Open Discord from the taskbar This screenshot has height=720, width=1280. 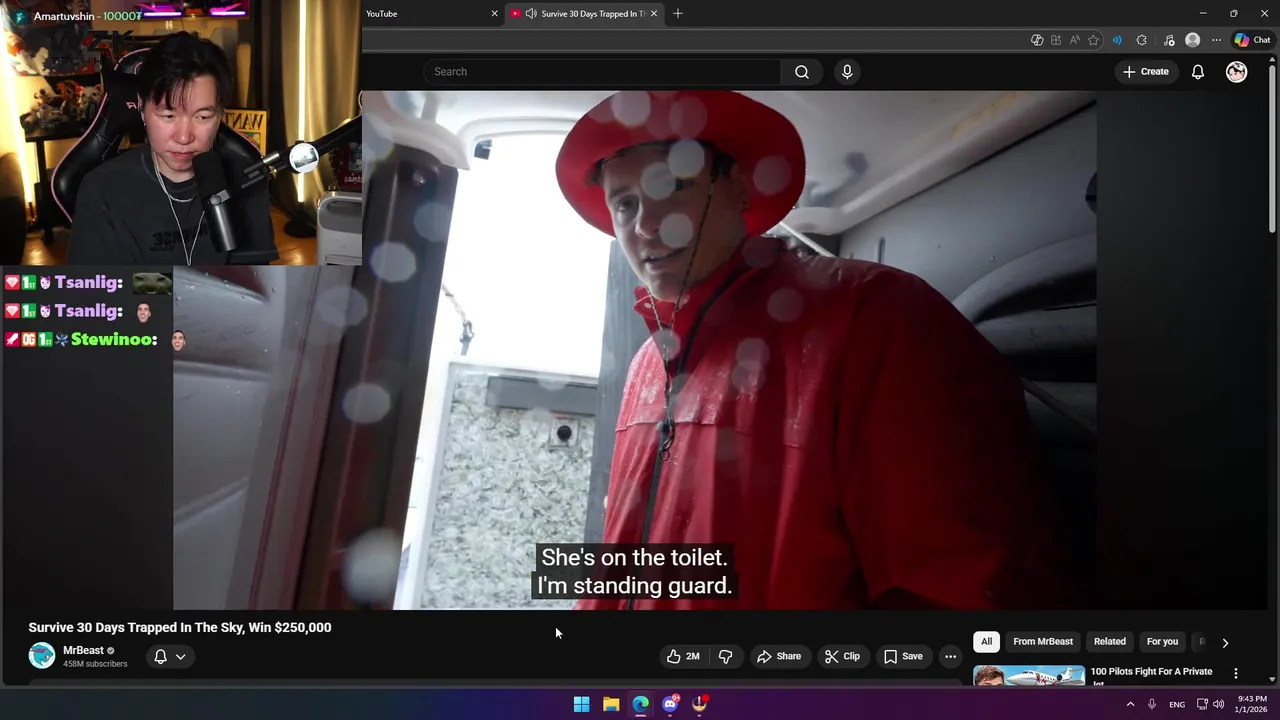670,704
